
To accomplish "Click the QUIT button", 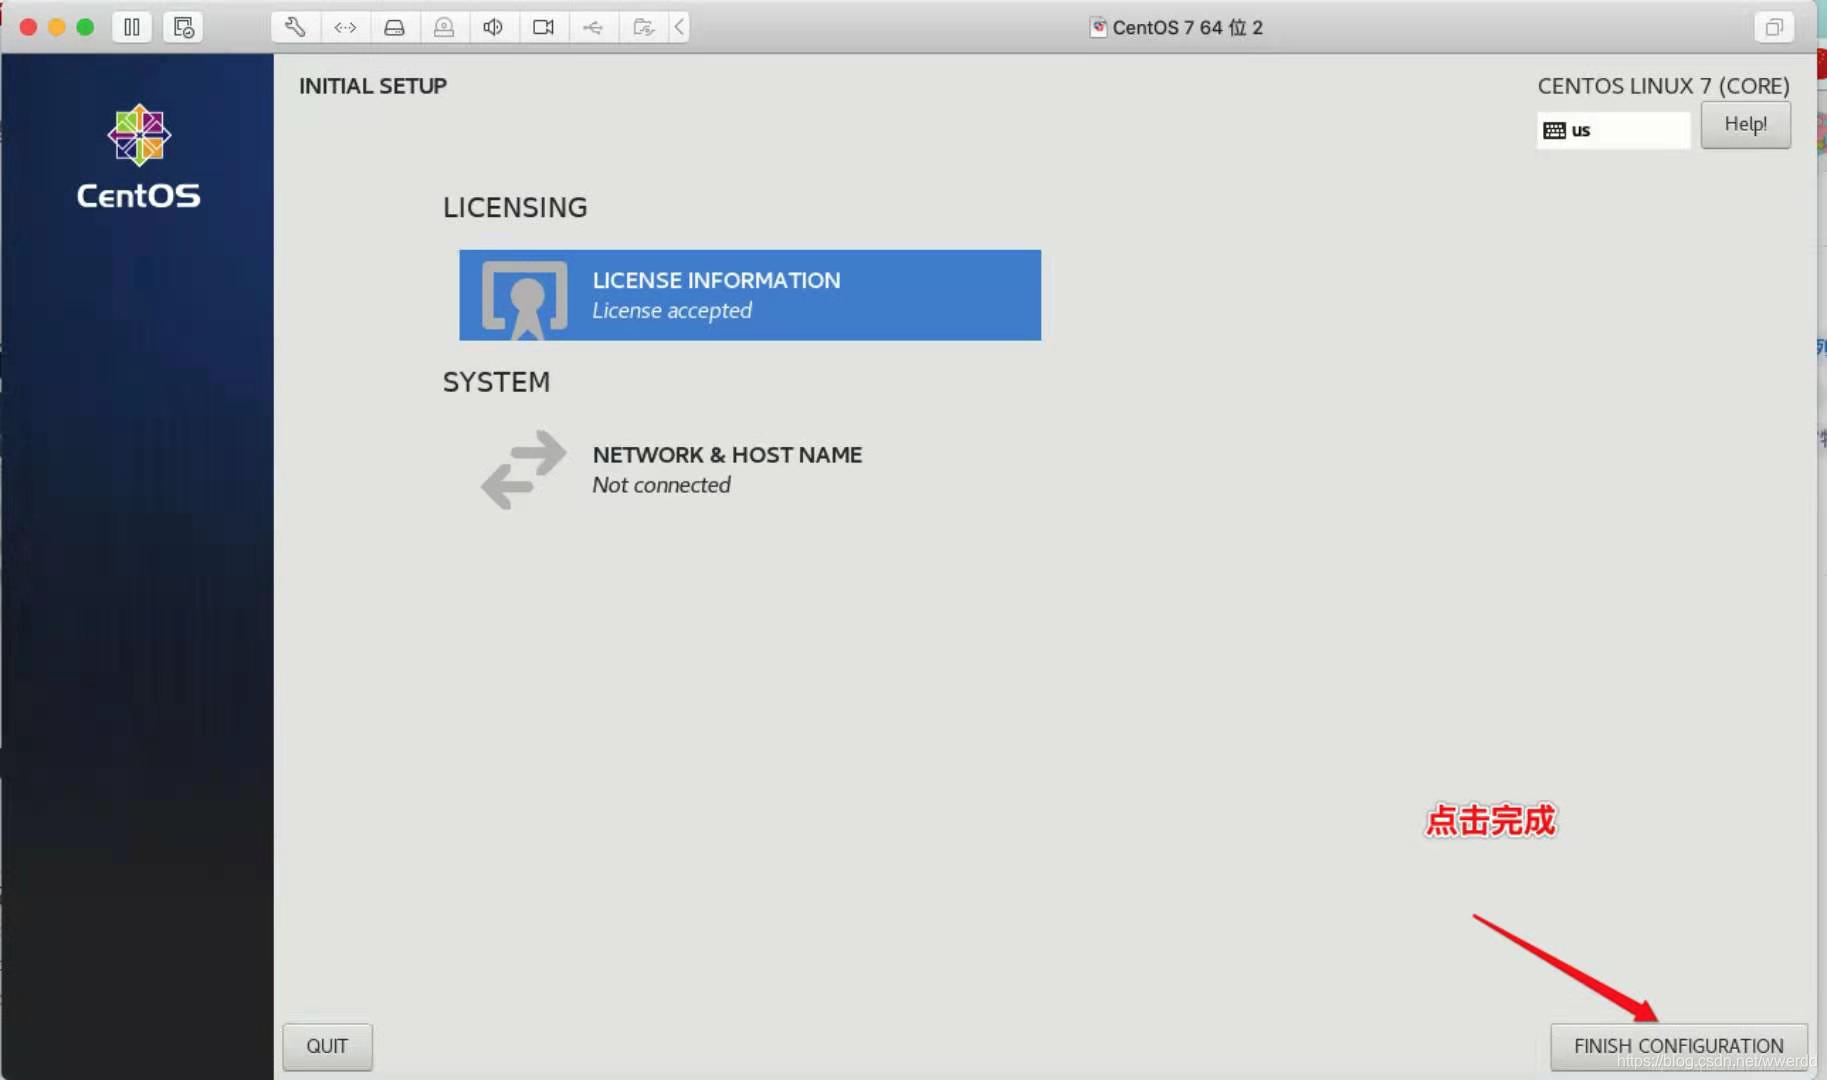I will (x=327, y=1046).
